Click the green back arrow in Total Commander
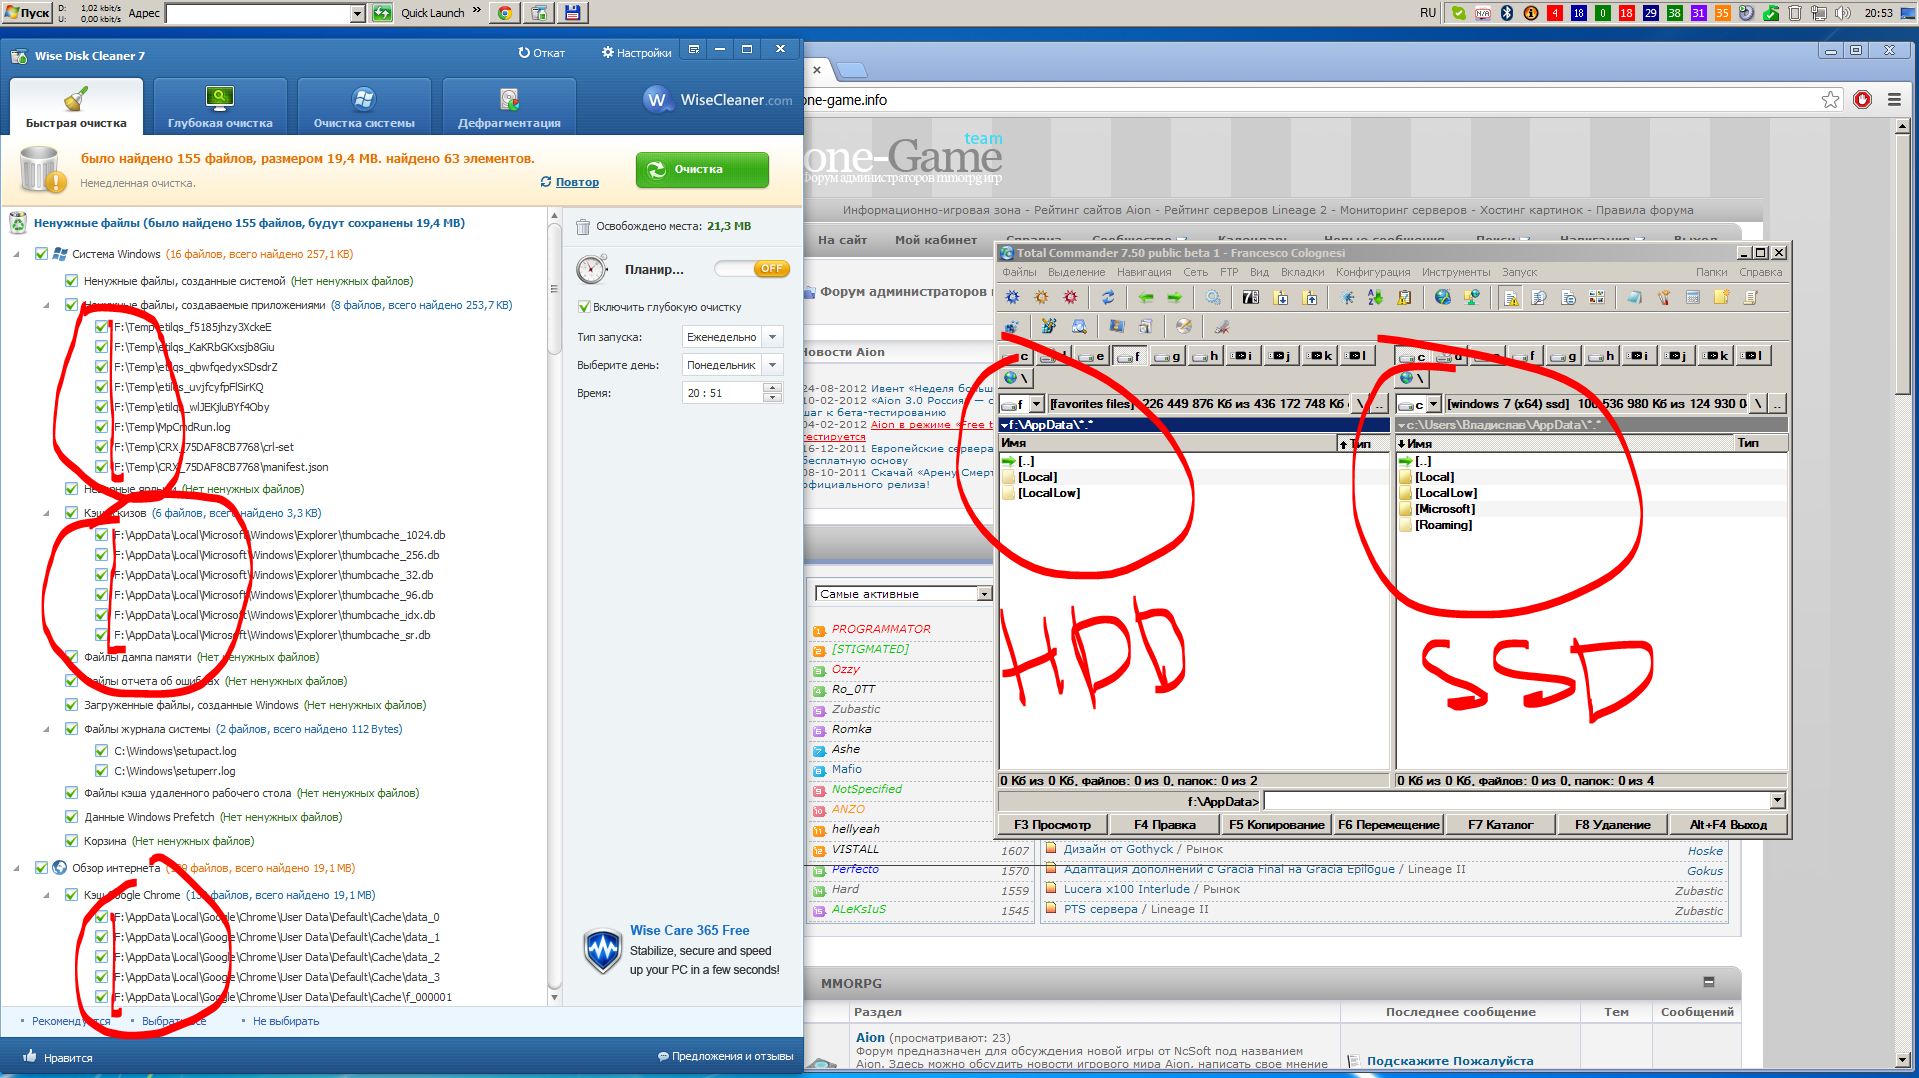The width and height of the screenshot is (1919, 1078). coord(1146,297)
